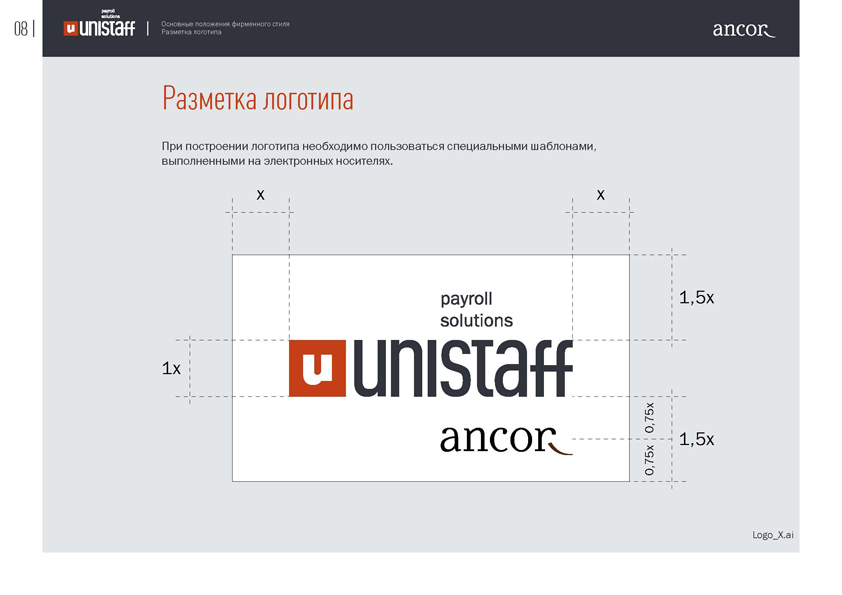This screenshot has width=842, height=595.
Task: Click the left 'x' label above diagram
Action: point(260,194)
